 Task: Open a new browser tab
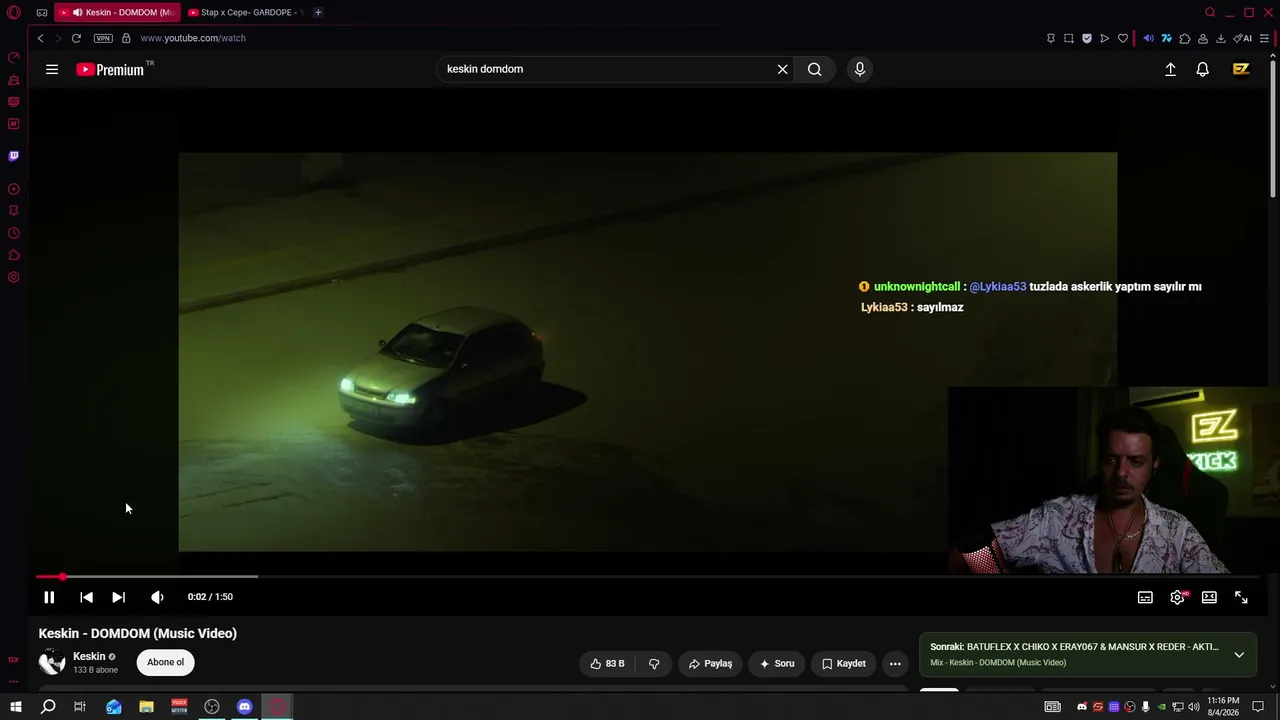pos(318,12)
